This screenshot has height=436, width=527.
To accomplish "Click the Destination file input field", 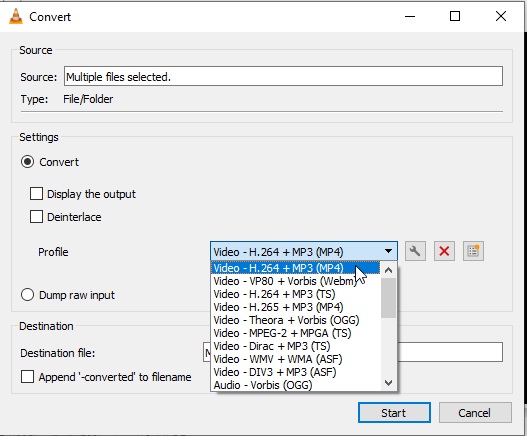I will coord(353,352).
